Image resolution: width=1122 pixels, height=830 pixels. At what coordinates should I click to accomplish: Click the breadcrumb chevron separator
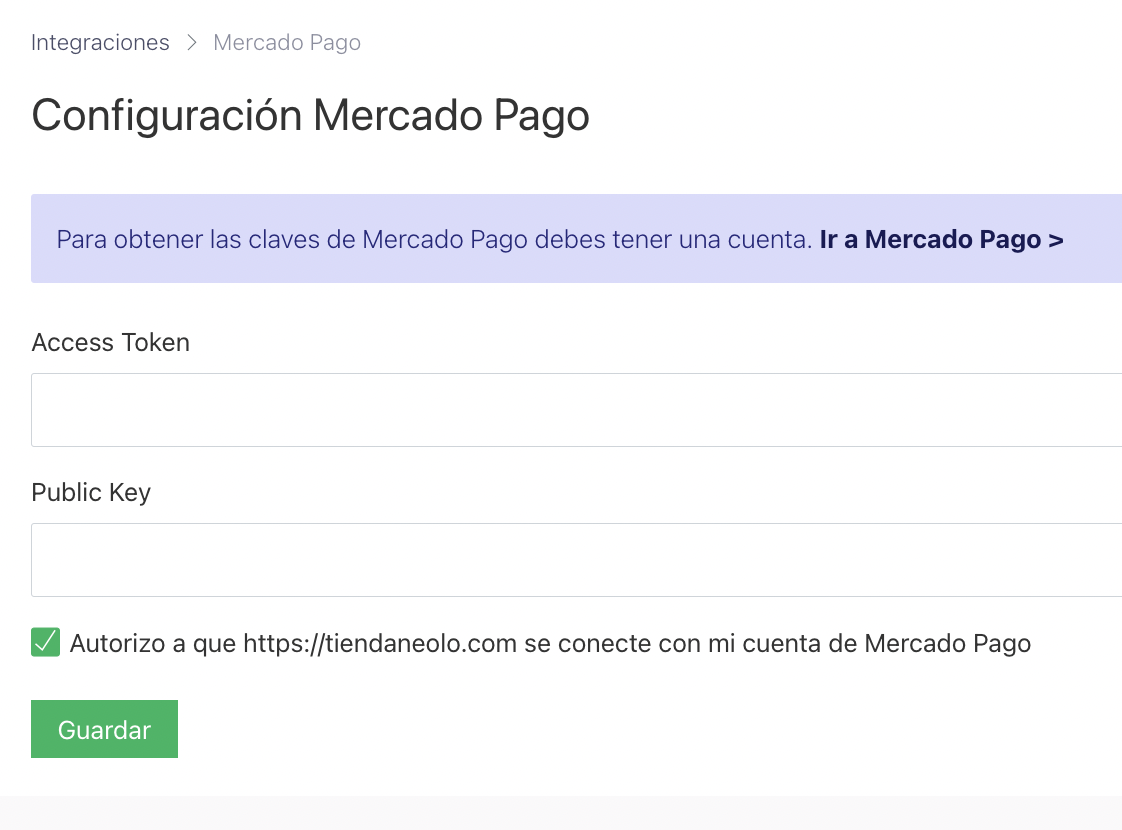click(x=191, y=43)
